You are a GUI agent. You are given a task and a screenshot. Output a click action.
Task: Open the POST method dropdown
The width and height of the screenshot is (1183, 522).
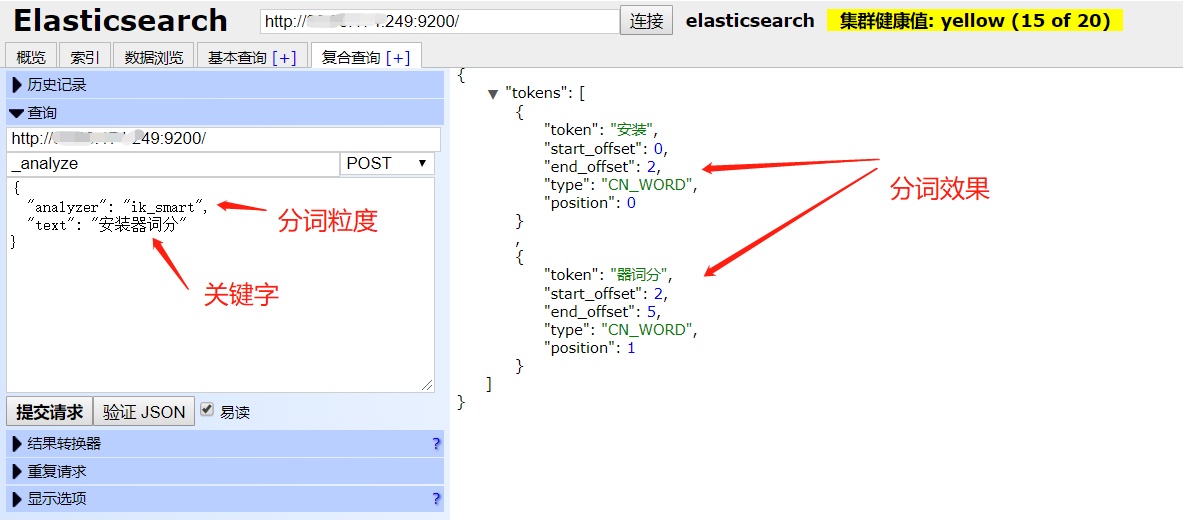point(387,164)
